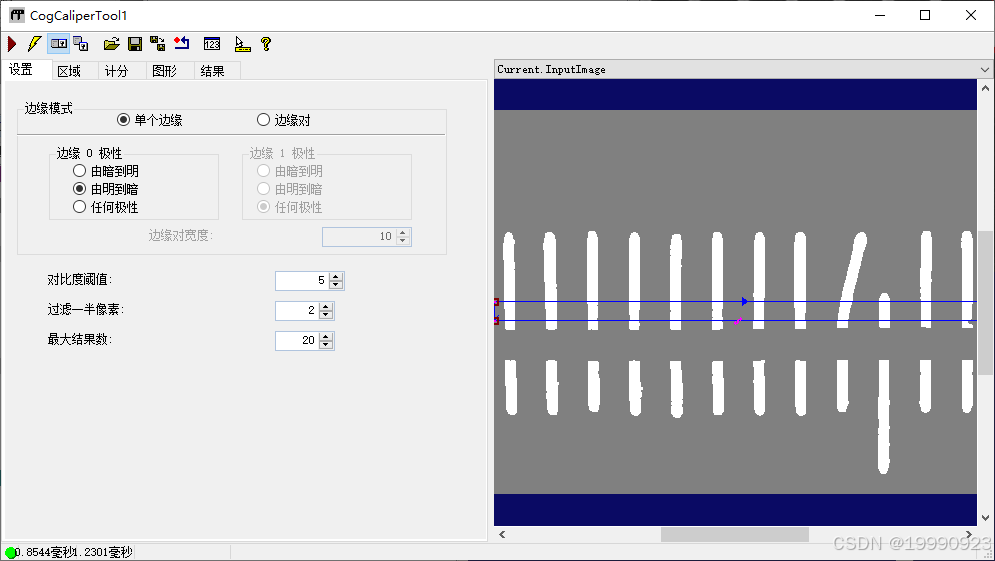The height and width of the screenshot is (561, 995).
Task: Click the image horizontal scrollbar thumb
Action: click(735, 534)
